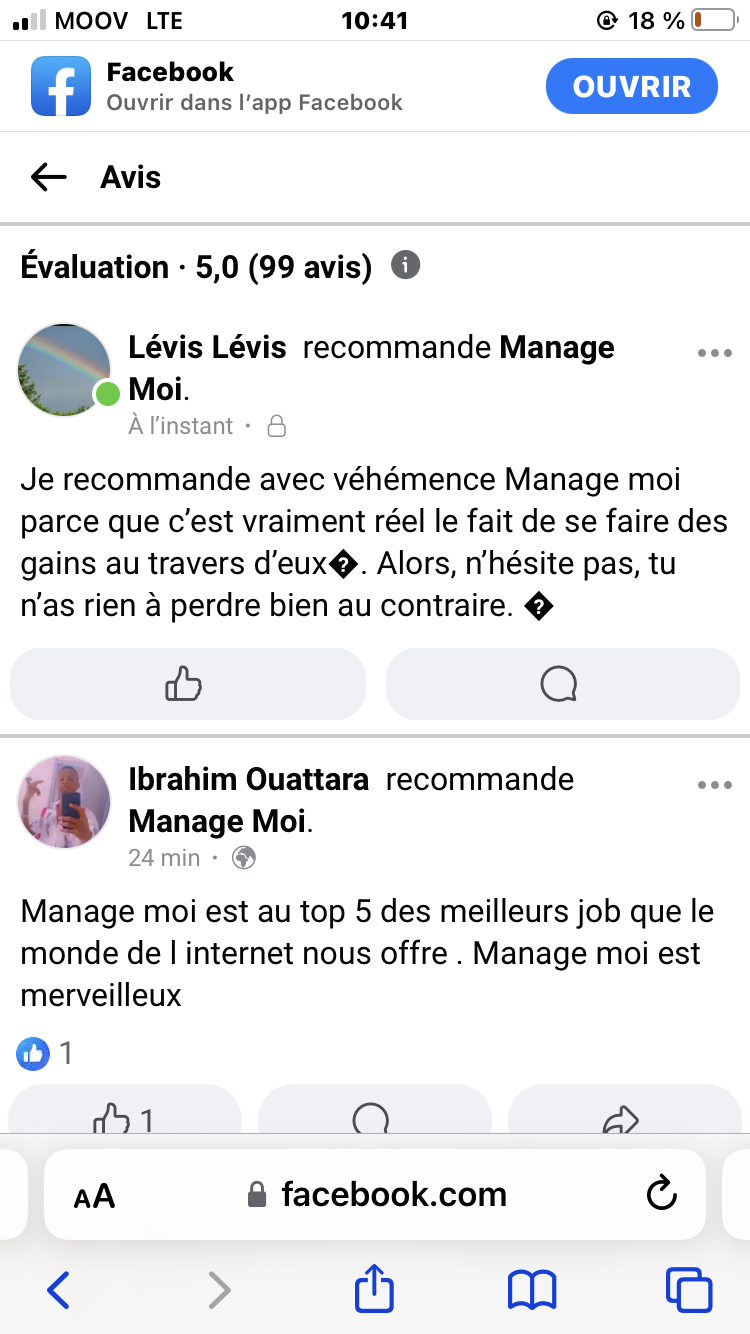Go back using Safari's back chevron

[x=59, y=1290]
